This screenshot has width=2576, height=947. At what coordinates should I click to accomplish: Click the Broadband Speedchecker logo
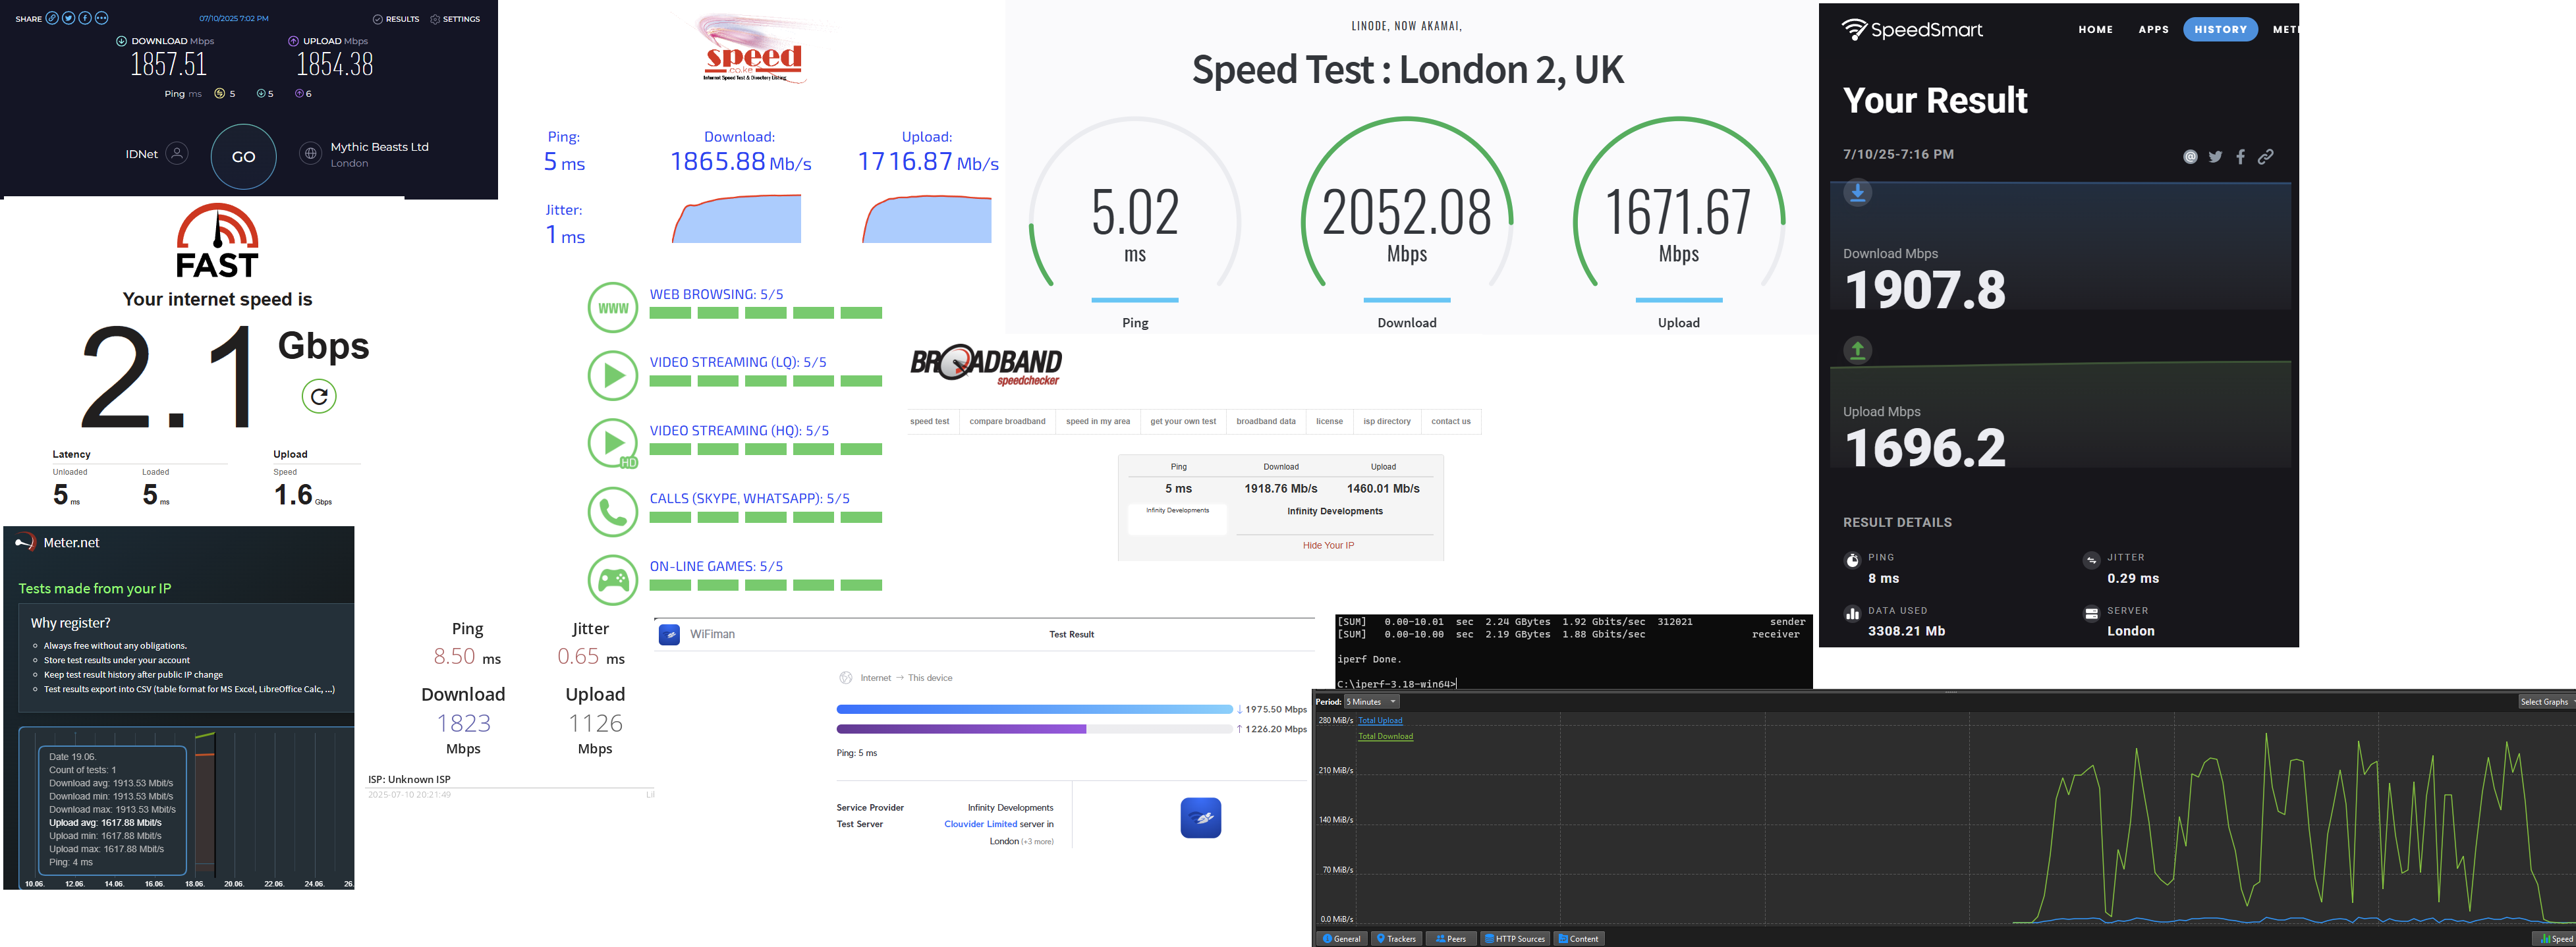tap(986, 366)
